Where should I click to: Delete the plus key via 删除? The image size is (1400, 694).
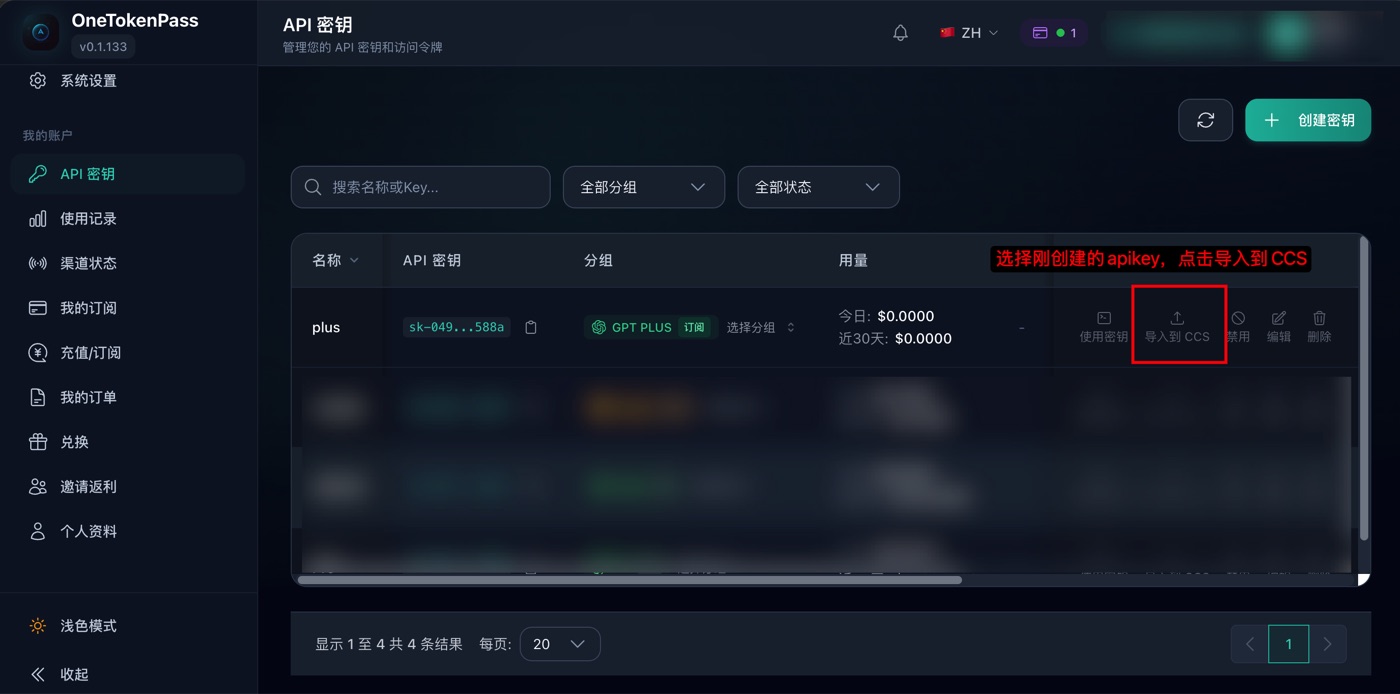[x=1319, y=327]
